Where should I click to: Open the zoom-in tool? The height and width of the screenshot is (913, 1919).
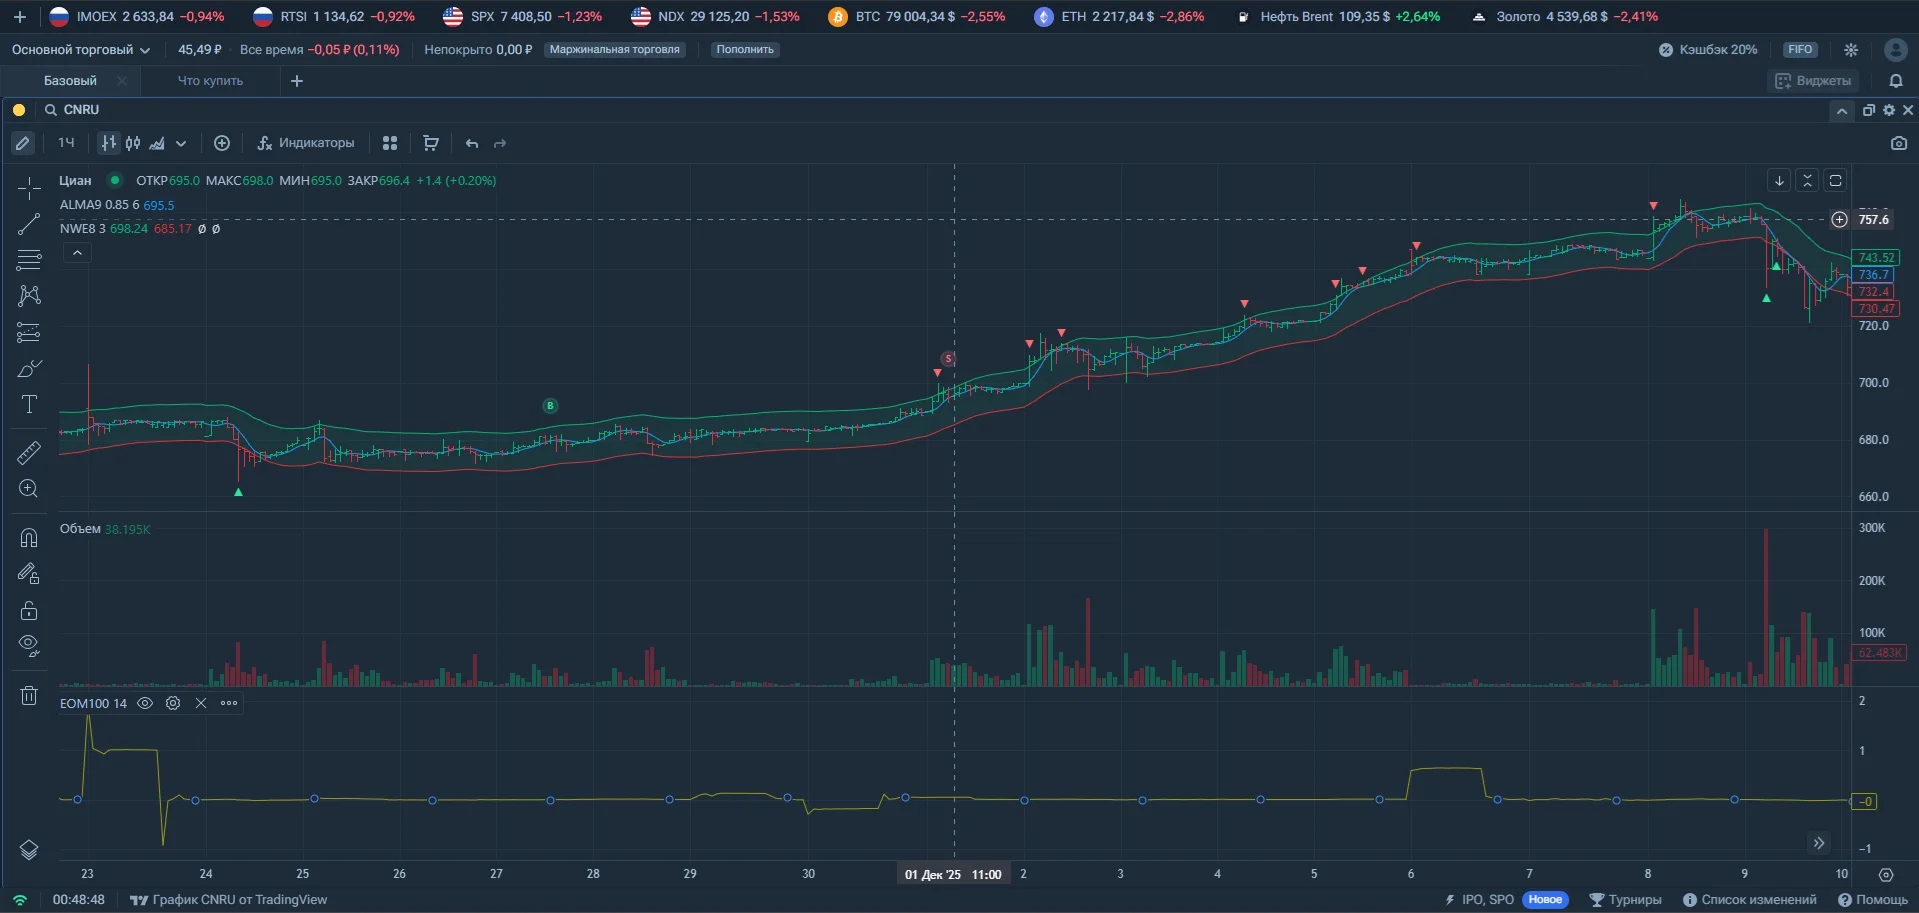pyautogui.click(x=29, y=489)
